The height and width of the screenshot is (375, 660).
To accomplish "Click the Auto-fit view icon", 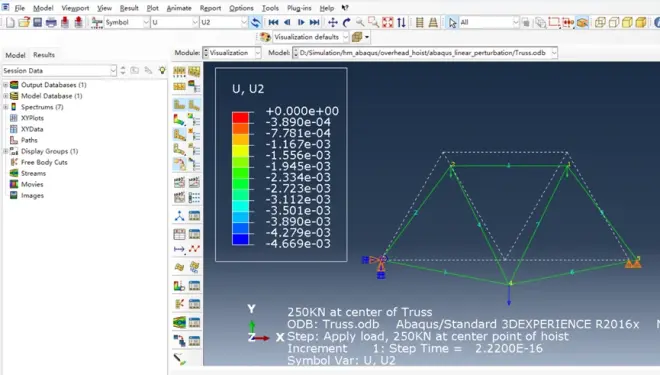I will [x=388, y=22].
